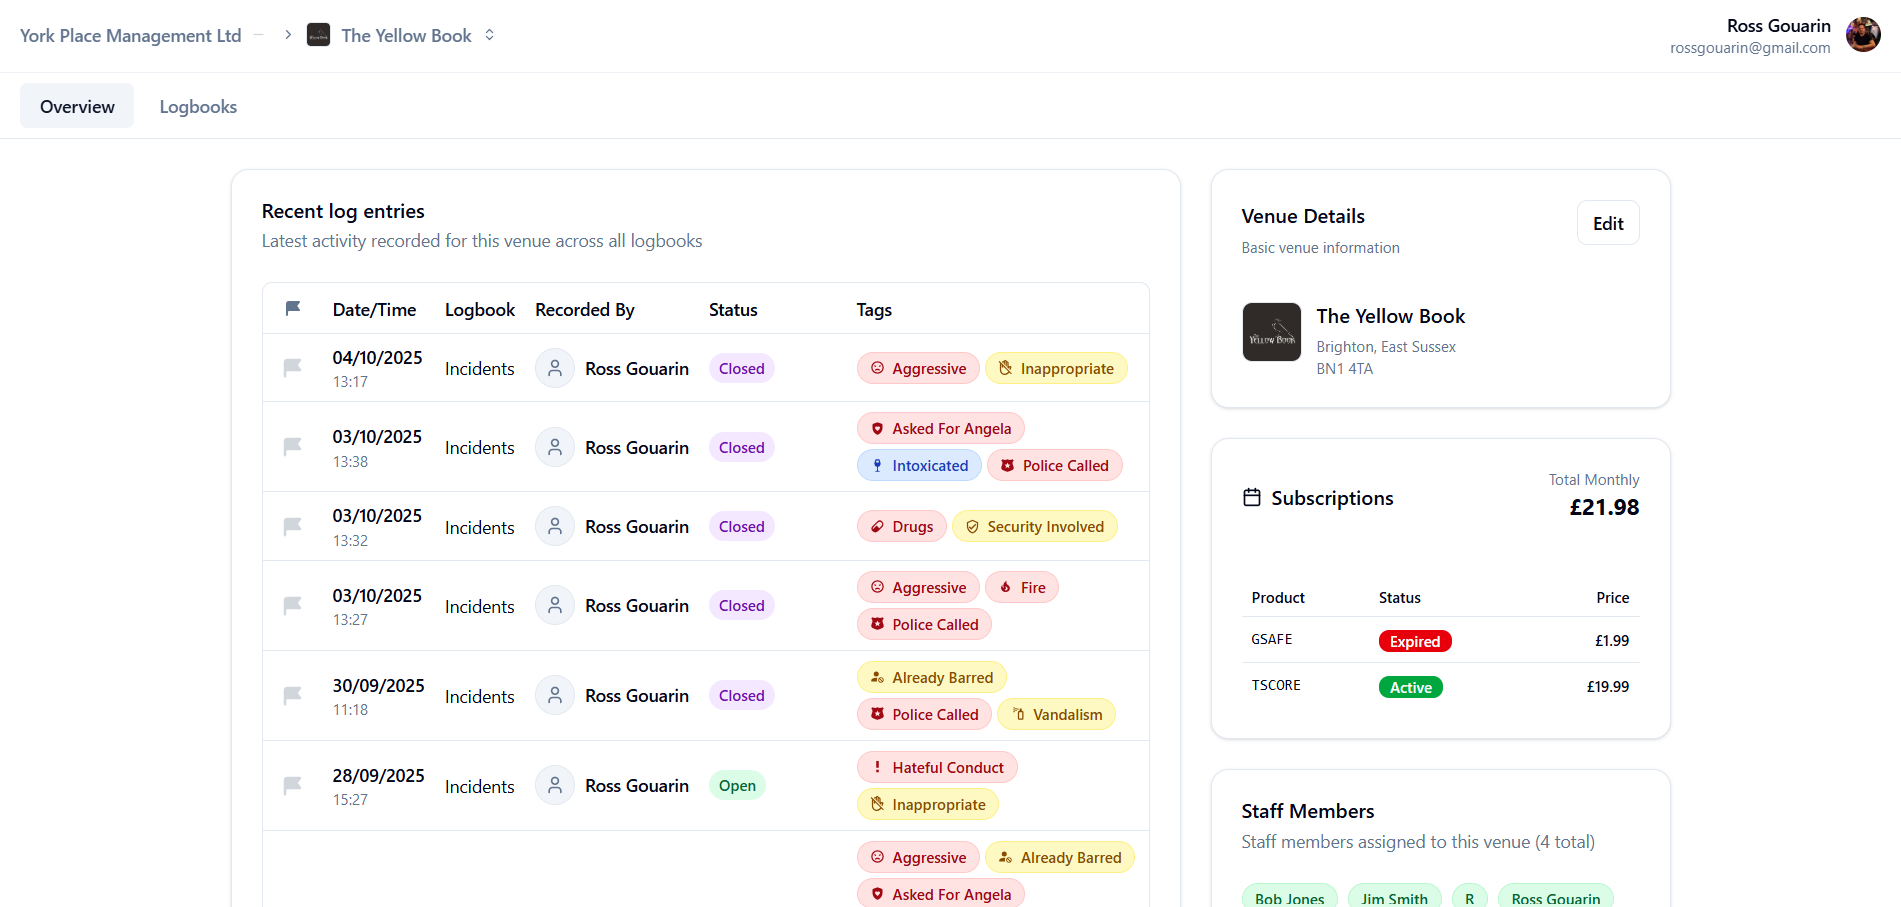
Task: Click the flag icon in the table header
Action: [x=292, y=308]
